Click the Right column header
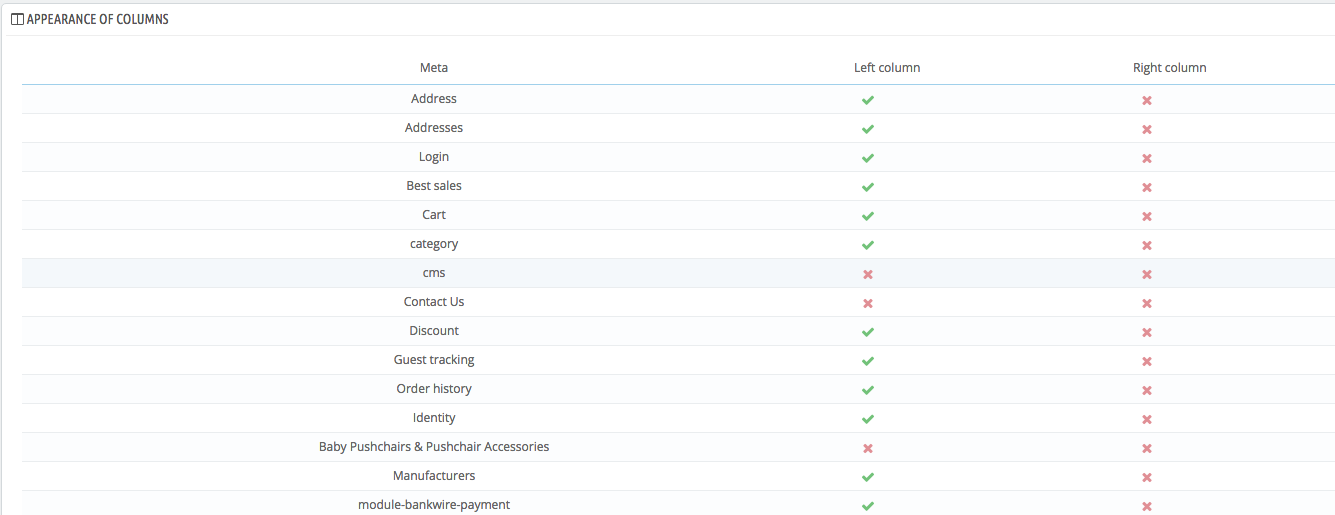The height and width of the screenshot is (515, 1335). 1169,68
